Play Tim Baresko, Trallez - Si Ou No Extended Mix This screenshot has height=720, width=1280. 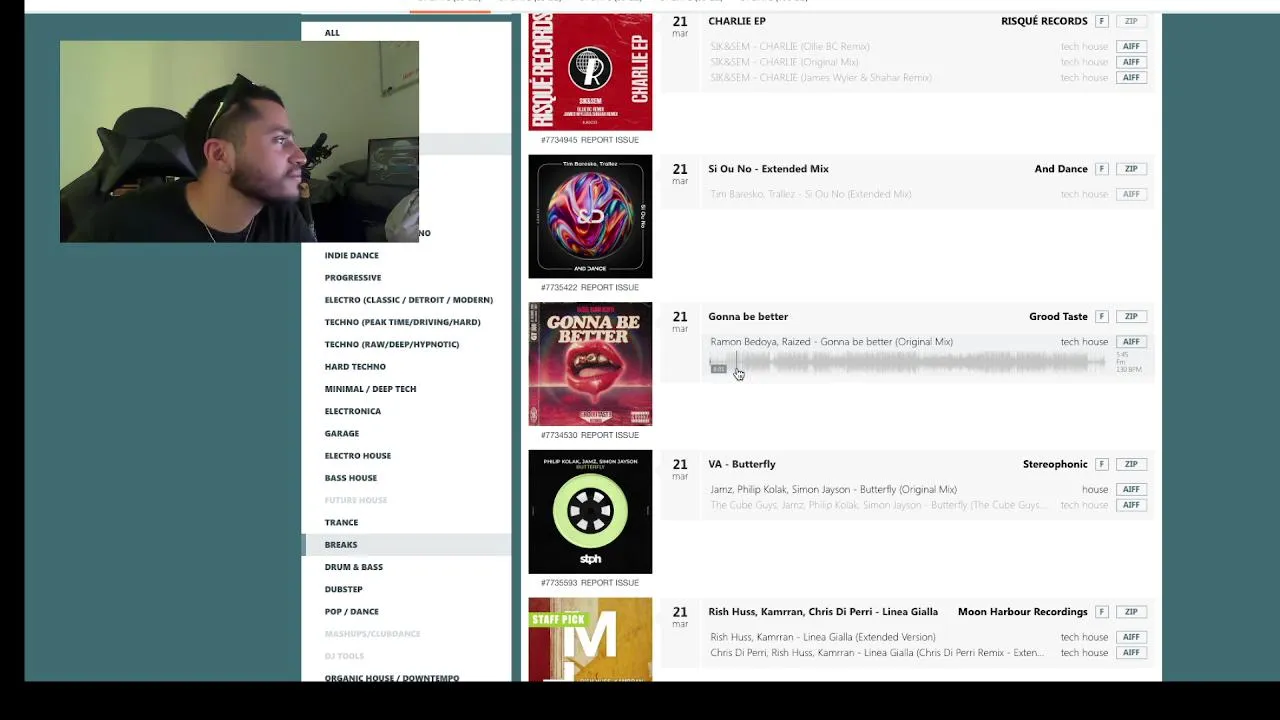tap(810, 194)
